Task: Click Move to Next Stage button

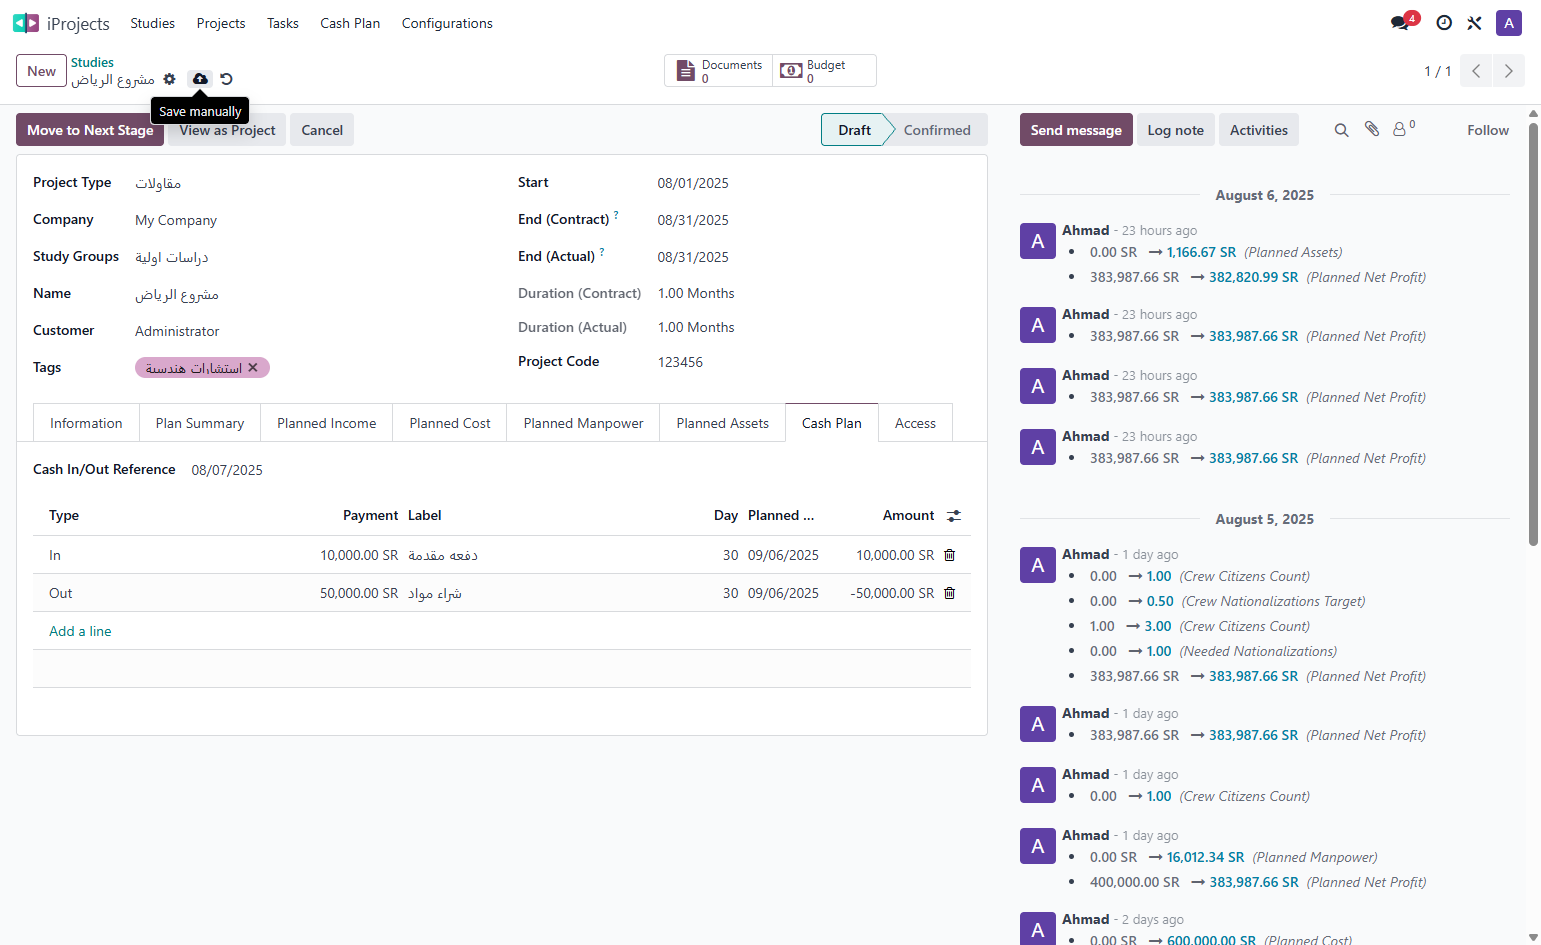Action: click(90, 130)
